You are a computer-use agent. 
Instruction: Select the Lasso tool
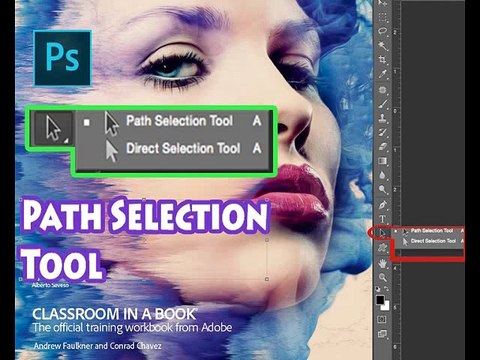(383, 31)
